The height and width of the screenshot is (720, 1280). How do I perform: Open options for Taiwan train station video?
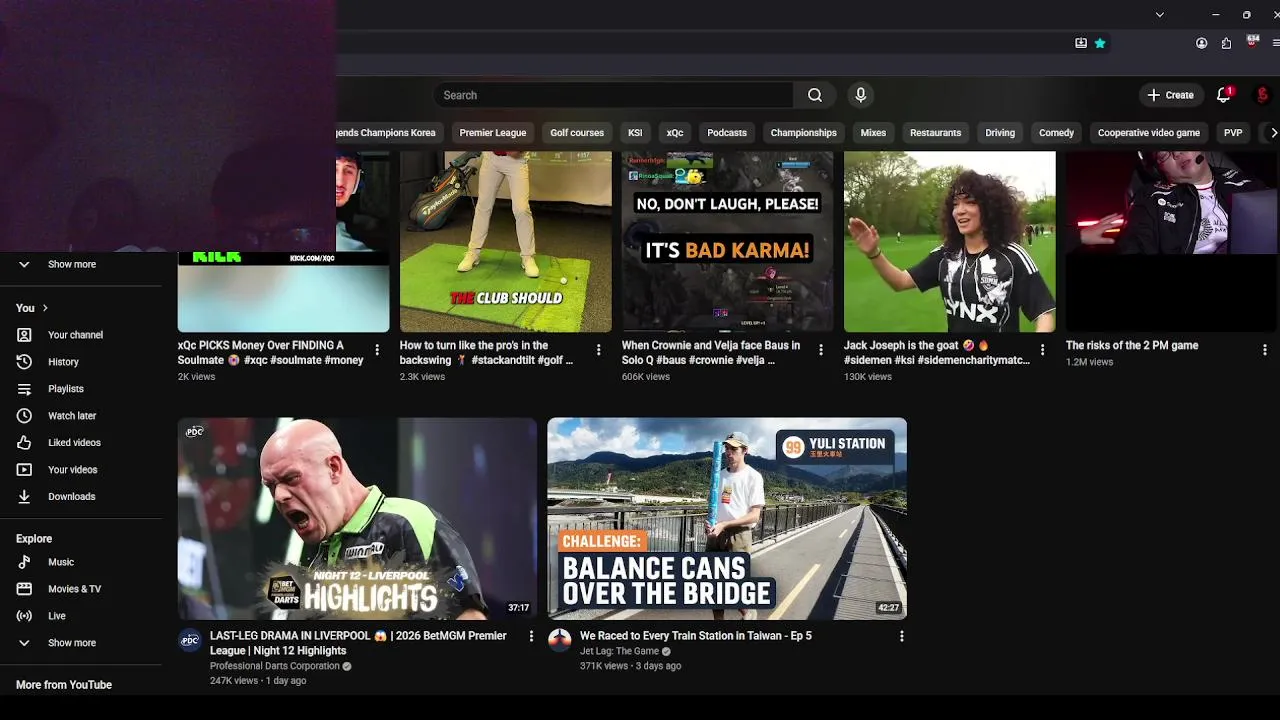tap(901, 637)
